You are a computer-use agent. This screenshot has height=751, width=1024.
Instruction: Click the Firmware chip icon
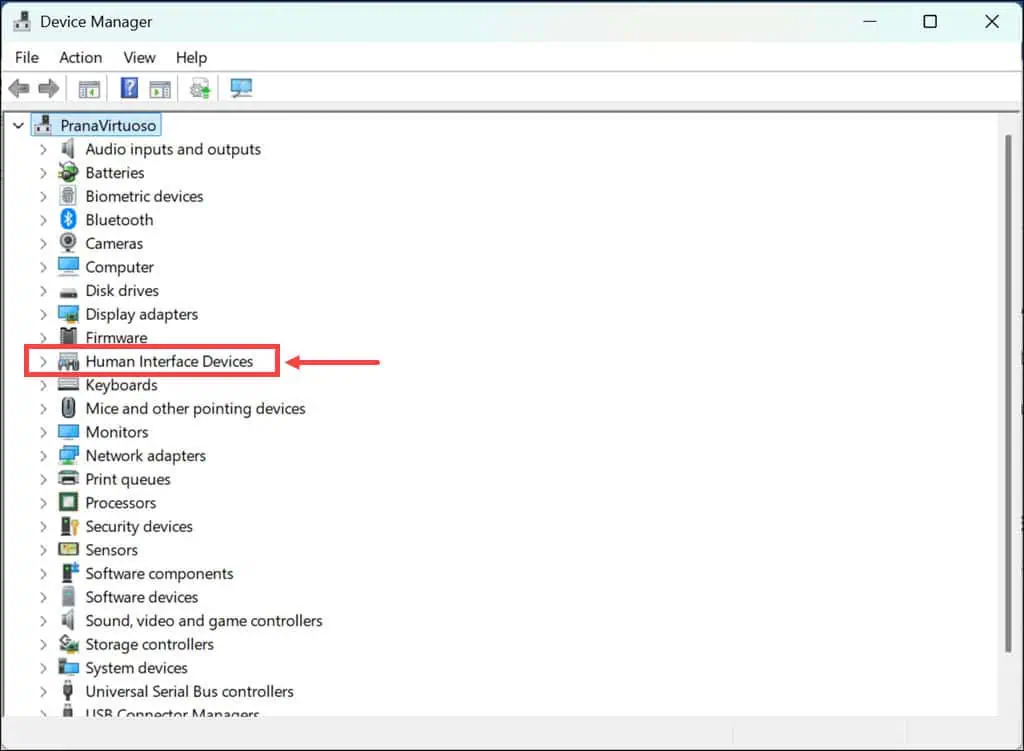[68, 336]
